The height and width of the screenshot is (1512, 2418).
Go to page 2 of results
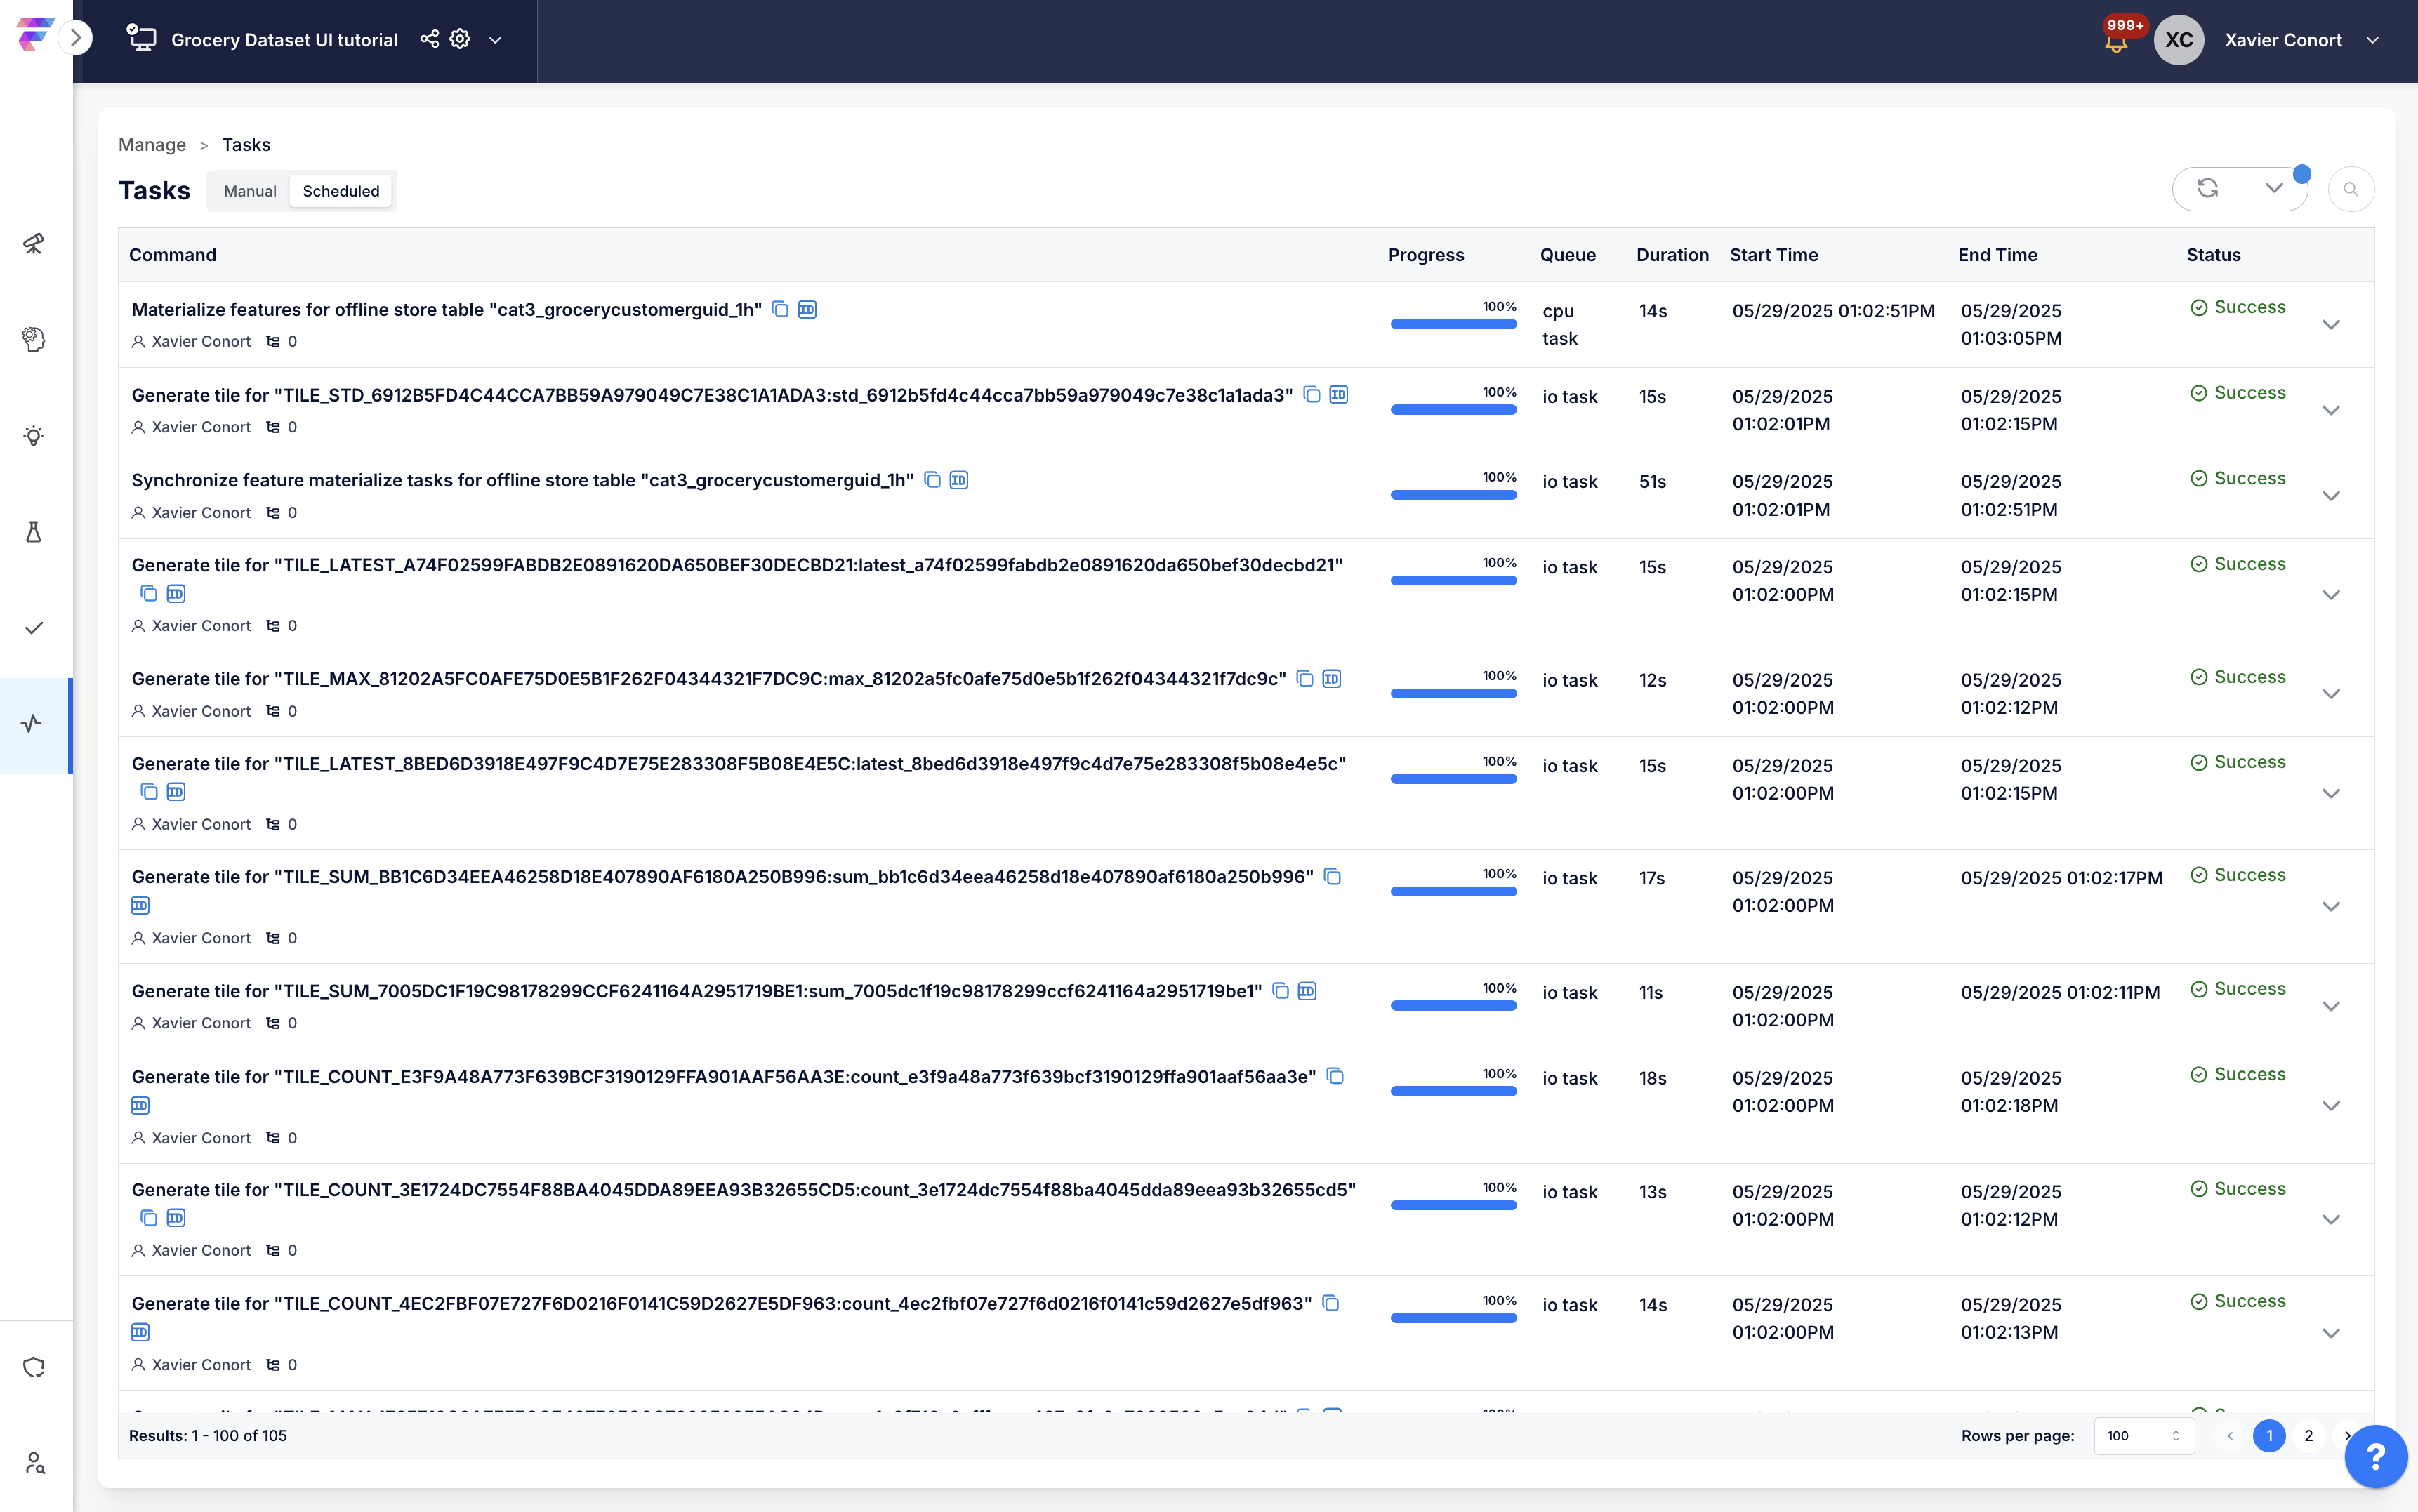(x=2309, y=1436)
